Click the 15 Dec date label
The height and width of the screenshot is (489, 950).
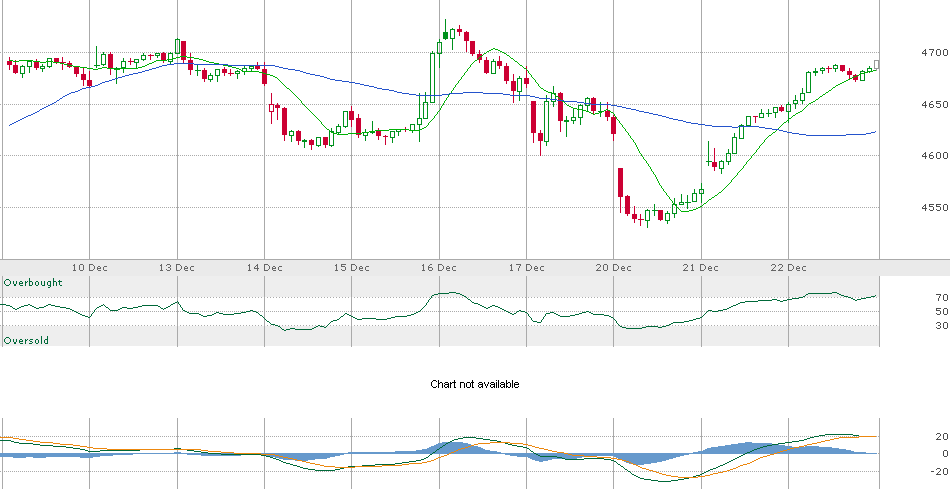(x=352, y=267)
